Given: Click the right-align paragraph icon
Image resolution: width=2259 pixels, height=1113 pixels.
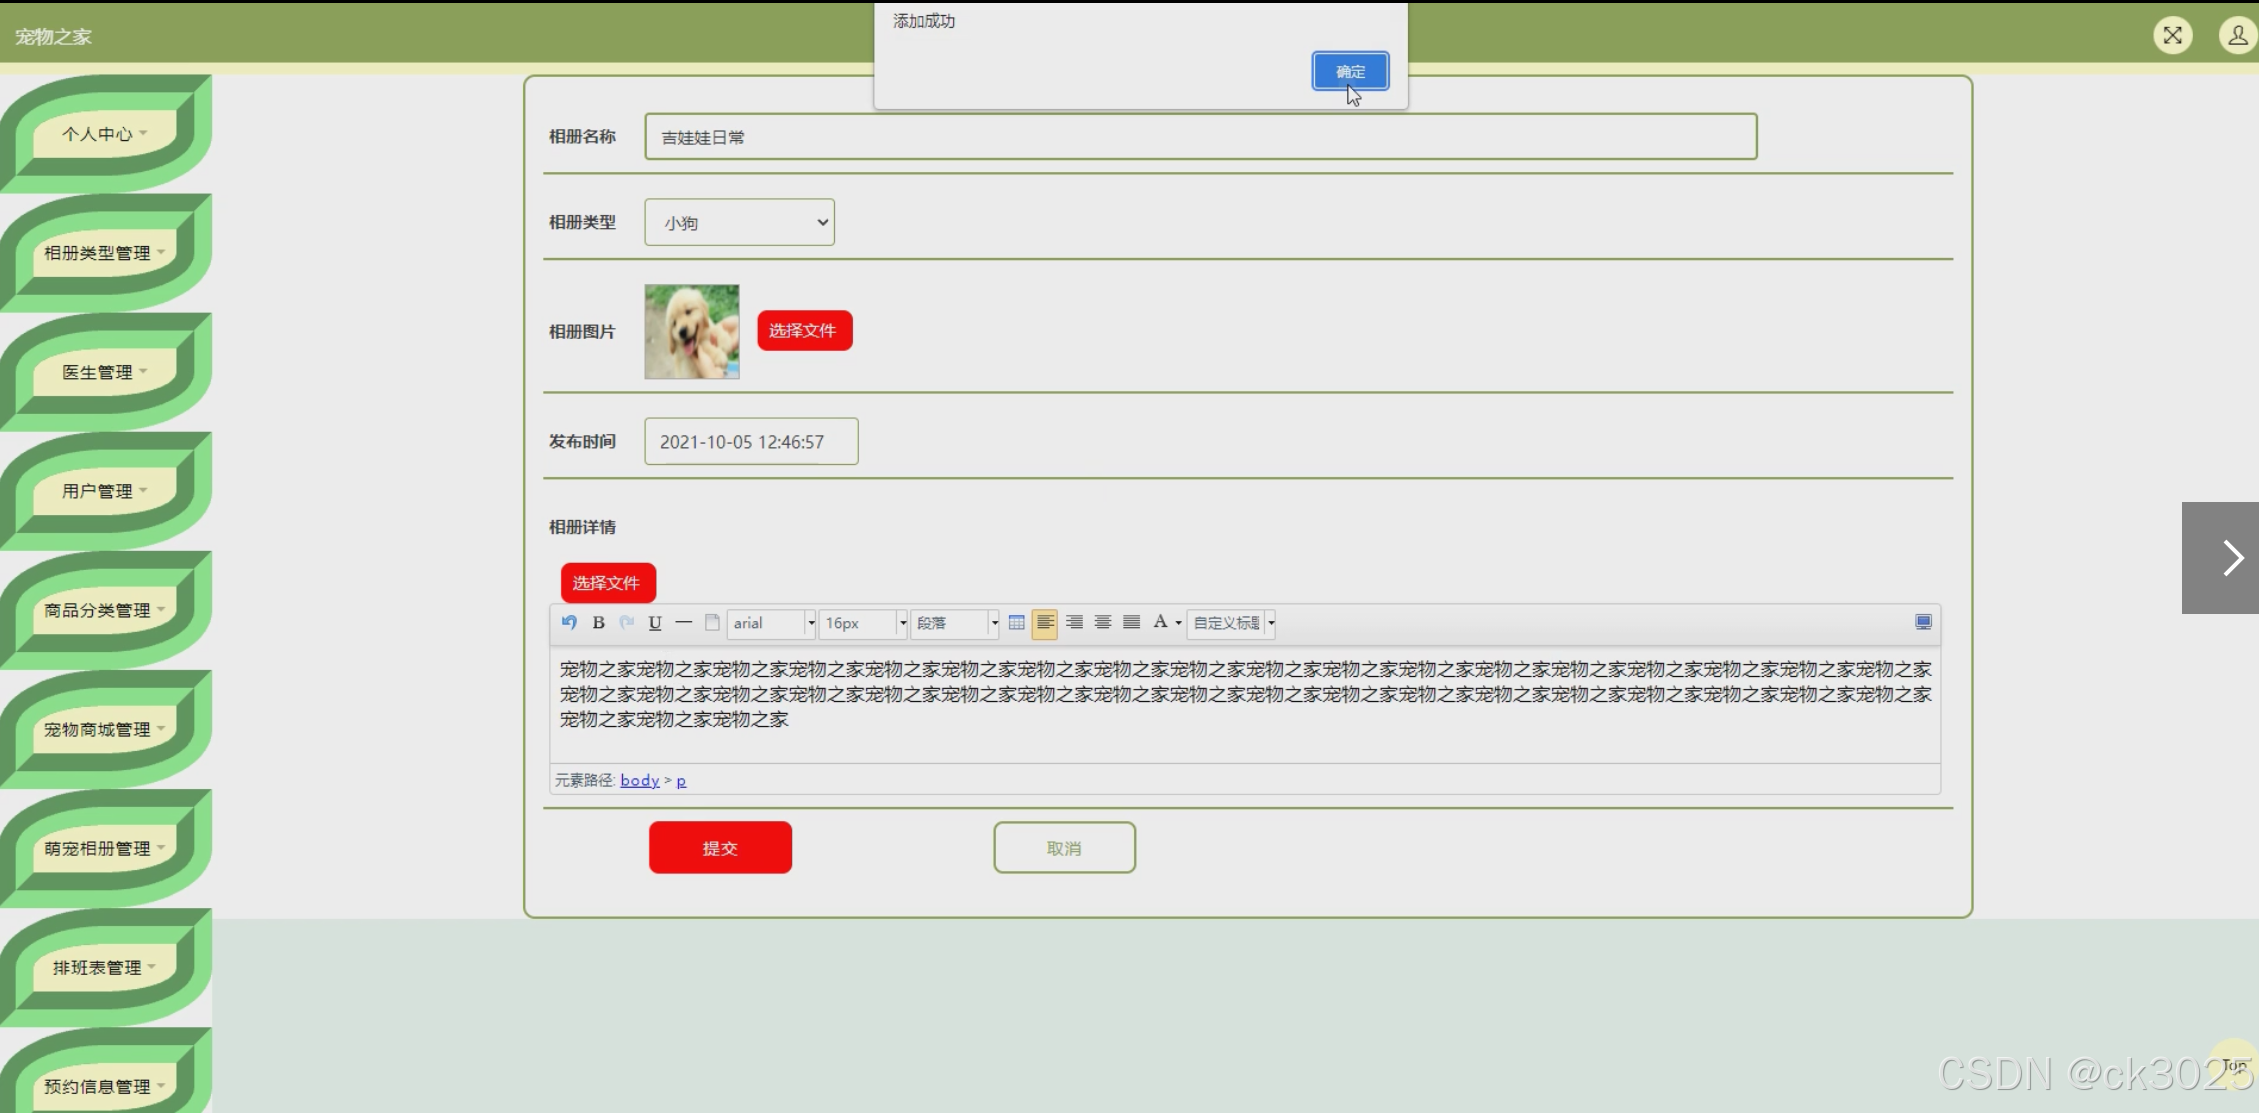Looking at the screenshot, I should 1074,622.
